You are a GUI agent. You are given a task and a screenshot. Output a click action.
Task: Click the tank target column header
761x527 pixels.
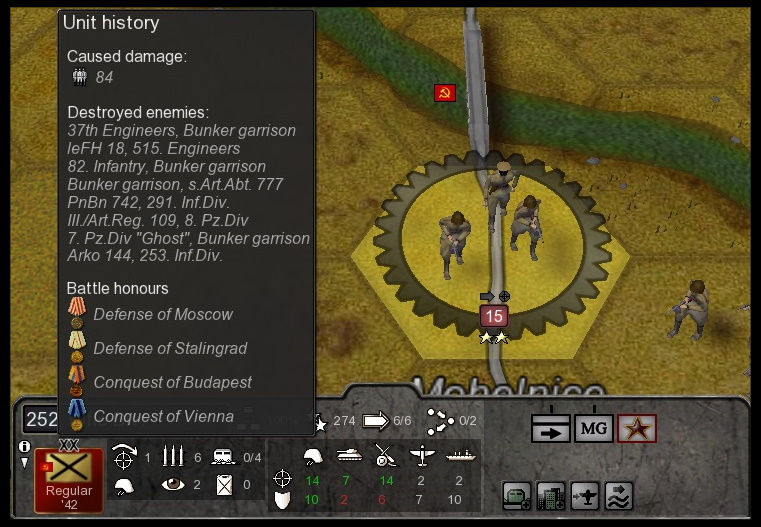(x=349, y=455)
